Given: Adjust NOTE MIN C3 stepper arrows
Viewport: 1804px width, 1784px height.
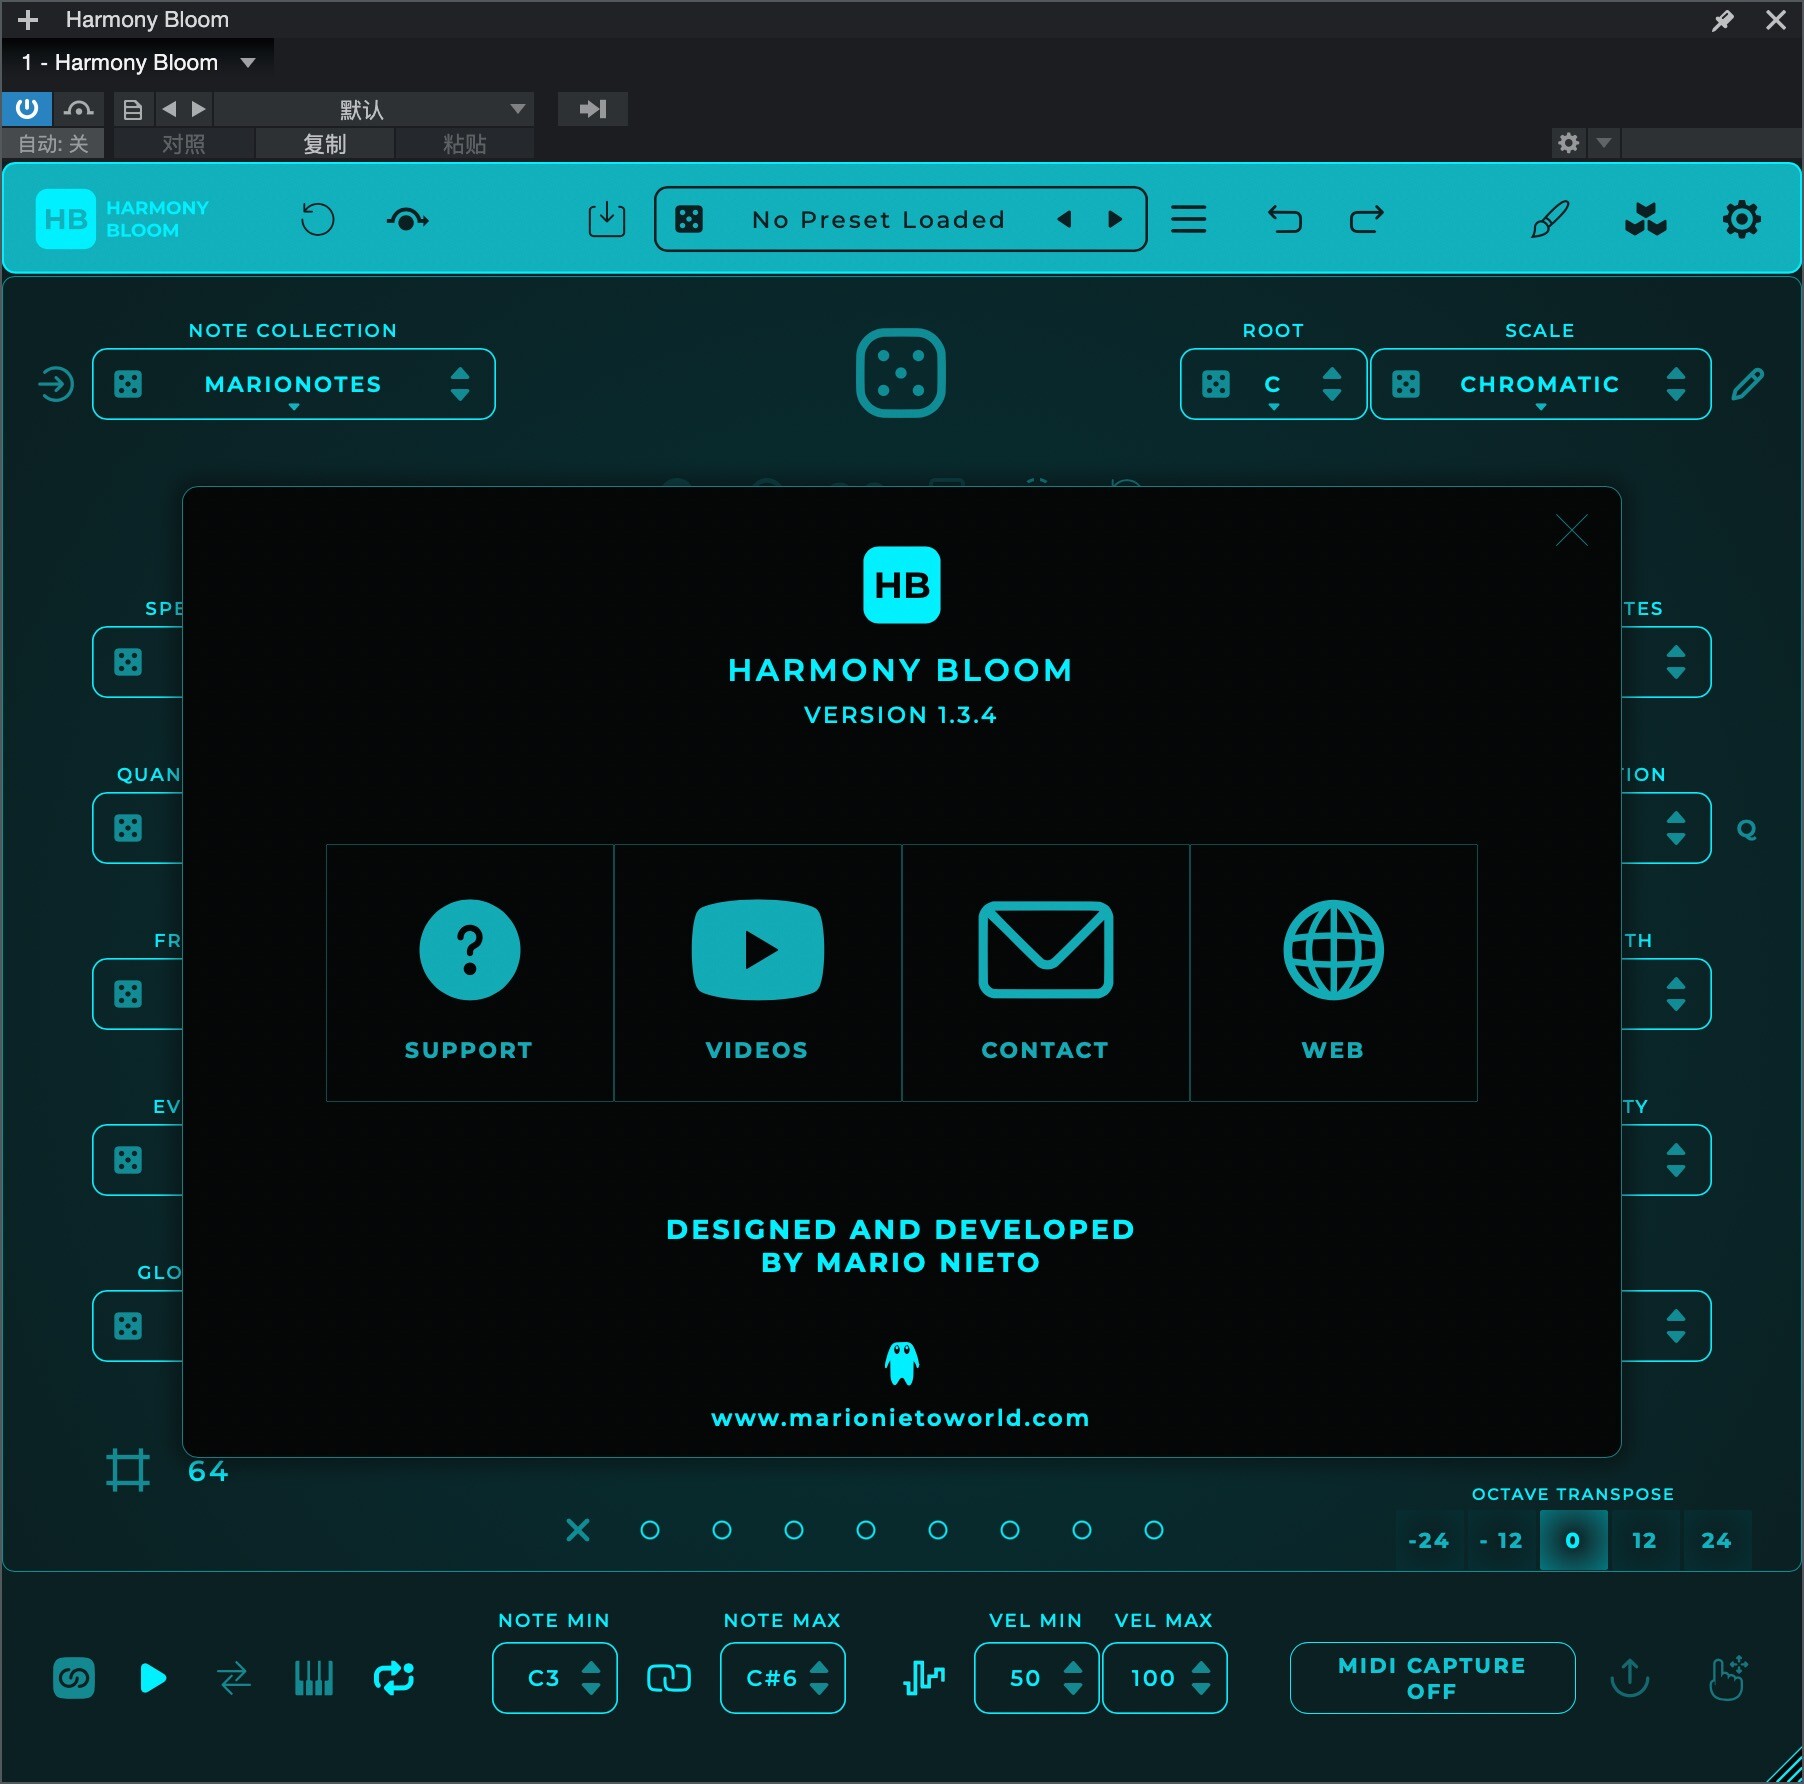Looking at the screenshot, I should pyautogui.click(x=591, y=1678).
